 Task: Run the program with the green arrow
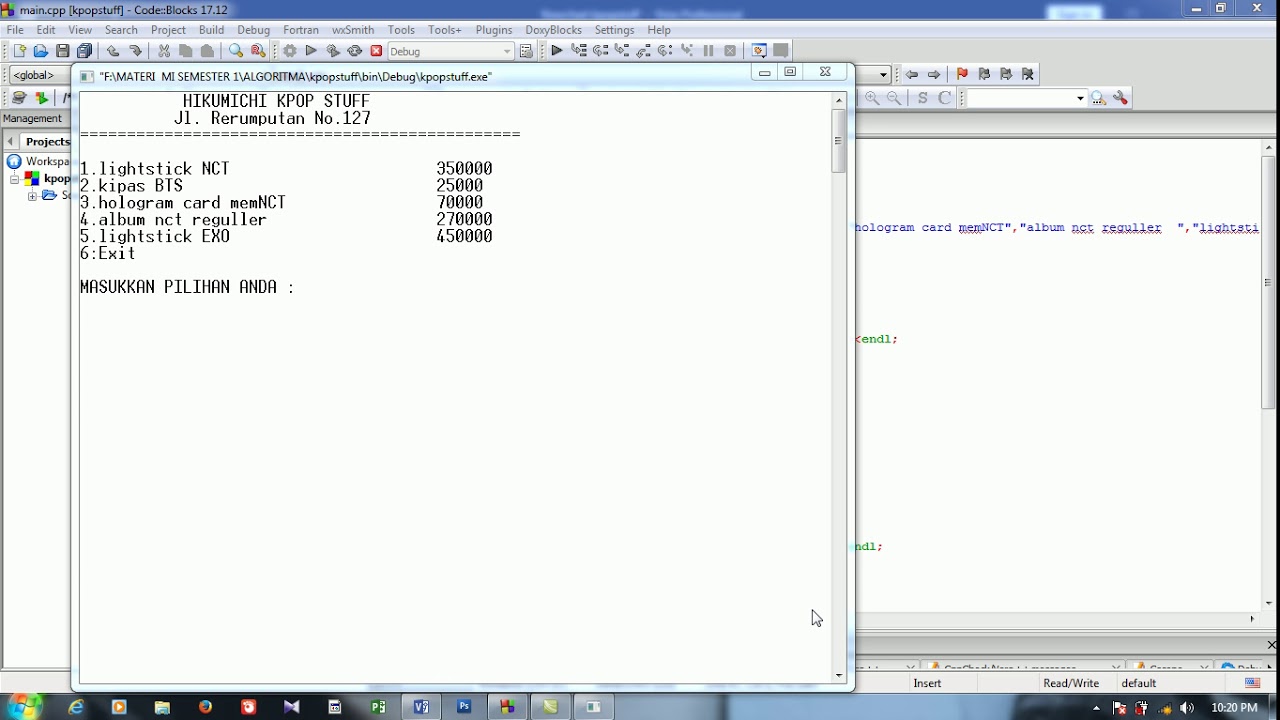[x=311, y=51]
